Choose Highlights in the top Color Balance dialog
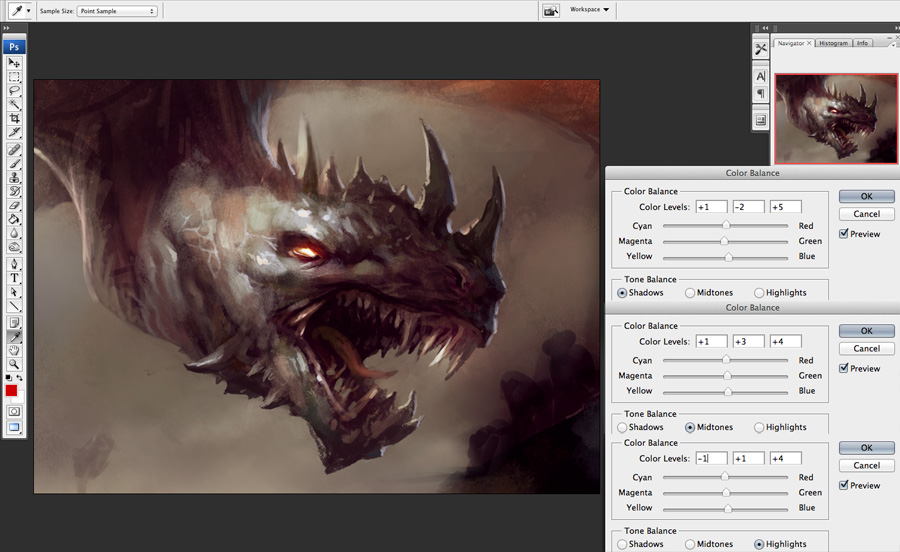 point(780,293)
